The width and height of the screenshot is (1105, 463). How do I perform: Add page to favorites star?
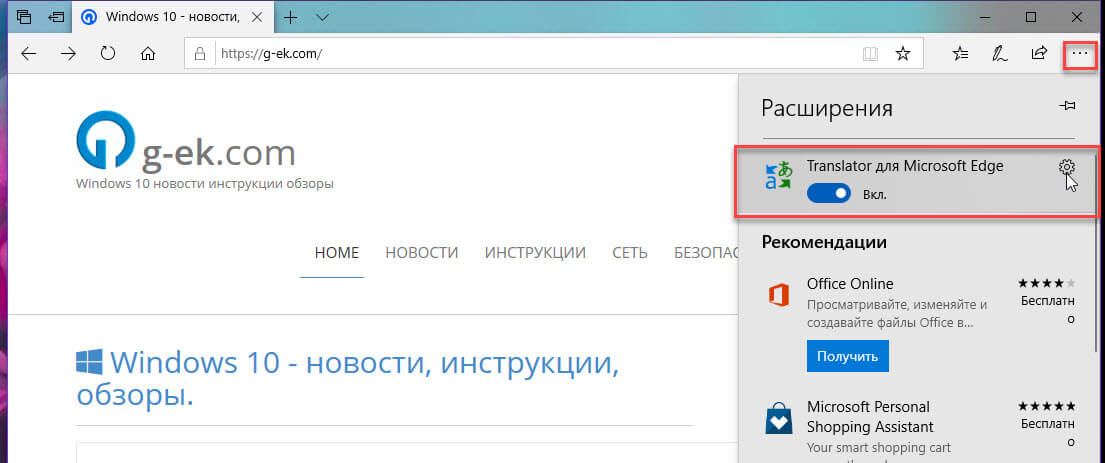click(x=903, y=54)
